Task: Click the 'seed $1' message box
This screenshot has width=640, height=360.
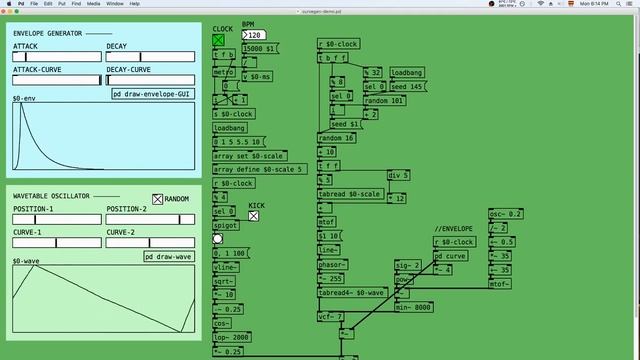Action: click(x=346, y=124)
